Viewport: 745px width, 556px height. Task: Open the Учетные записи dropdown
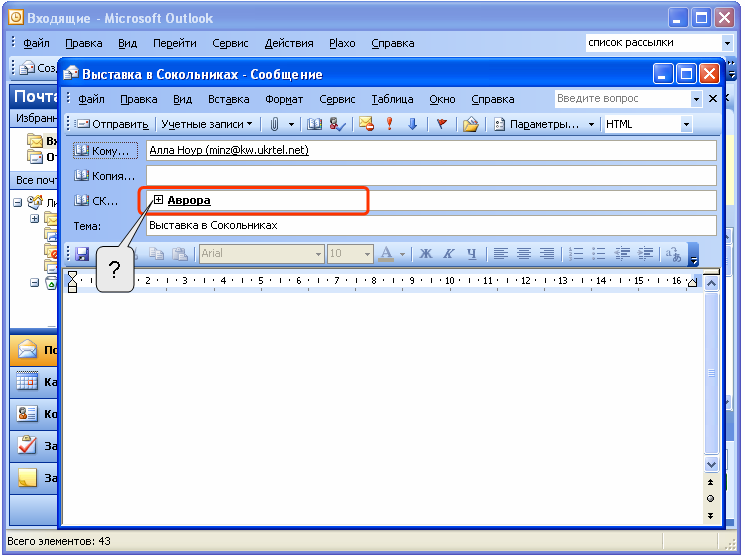click(x=207, y=125)
